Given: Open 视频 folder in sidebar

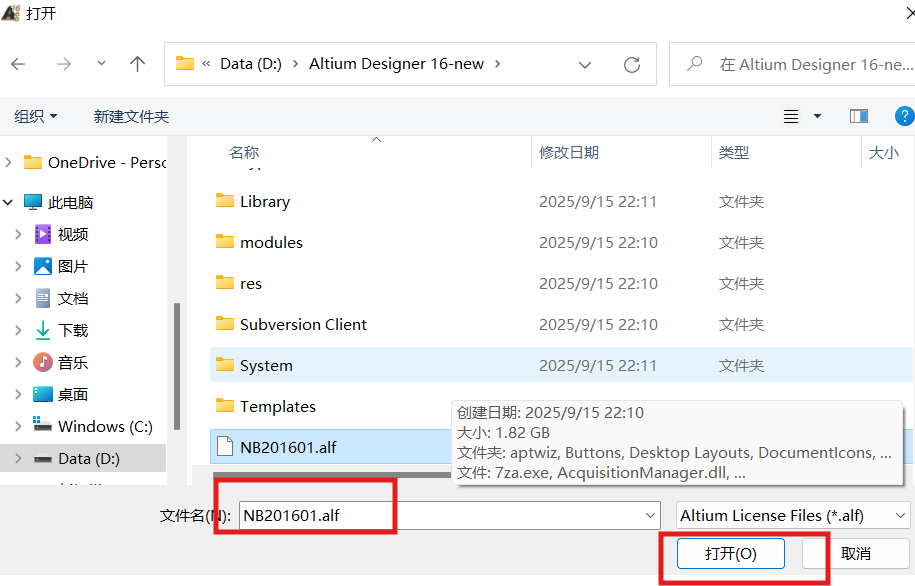Looking at the screenshot, I should pos(61,235).
